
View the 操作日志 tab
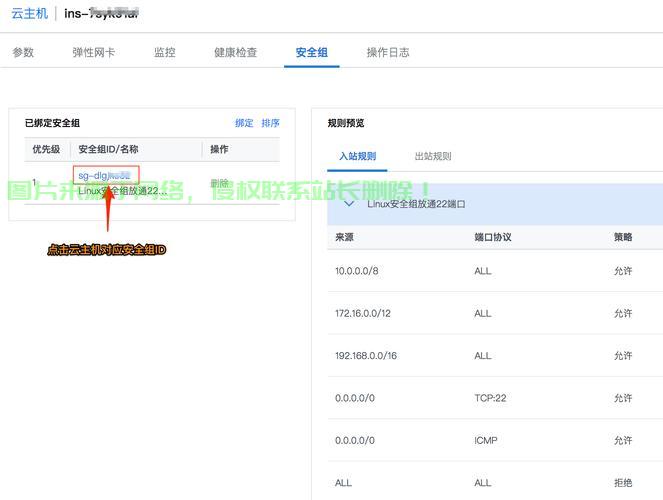coord(388,52)
